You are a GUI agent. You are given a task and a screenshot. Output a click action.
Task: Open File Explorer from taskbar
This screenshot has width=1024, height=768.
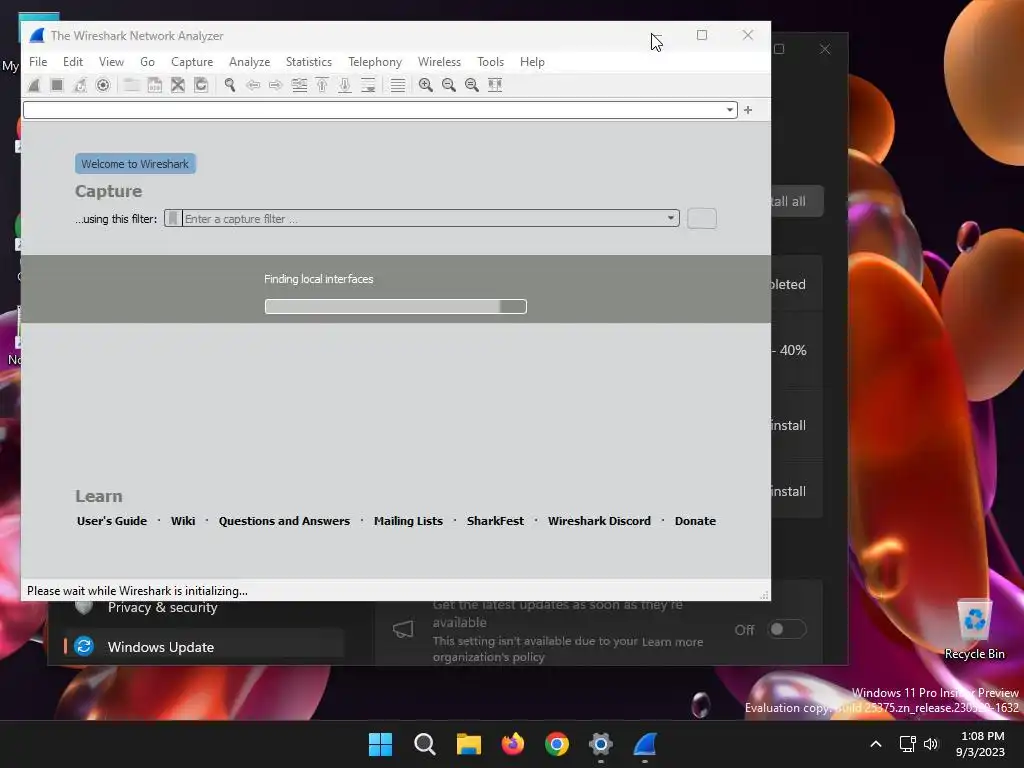pyautogui.click(x=468, y=744)
